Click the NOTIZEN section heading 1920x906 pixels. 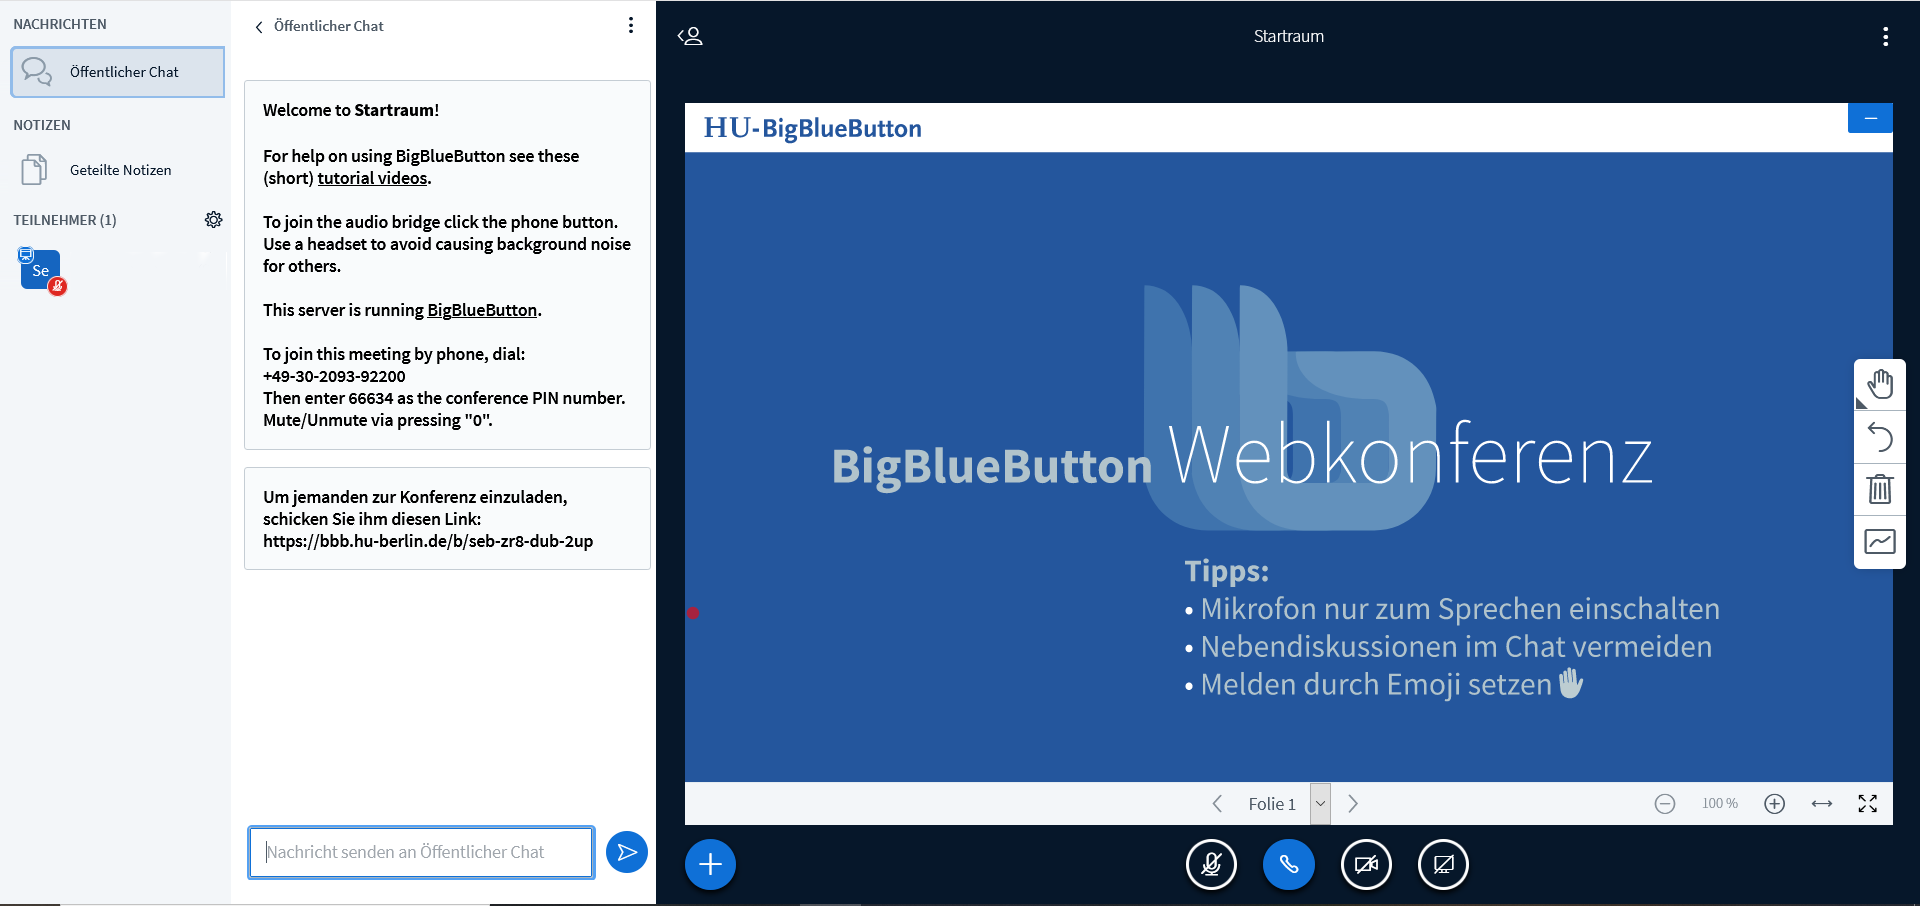click(x=42, y=125)
